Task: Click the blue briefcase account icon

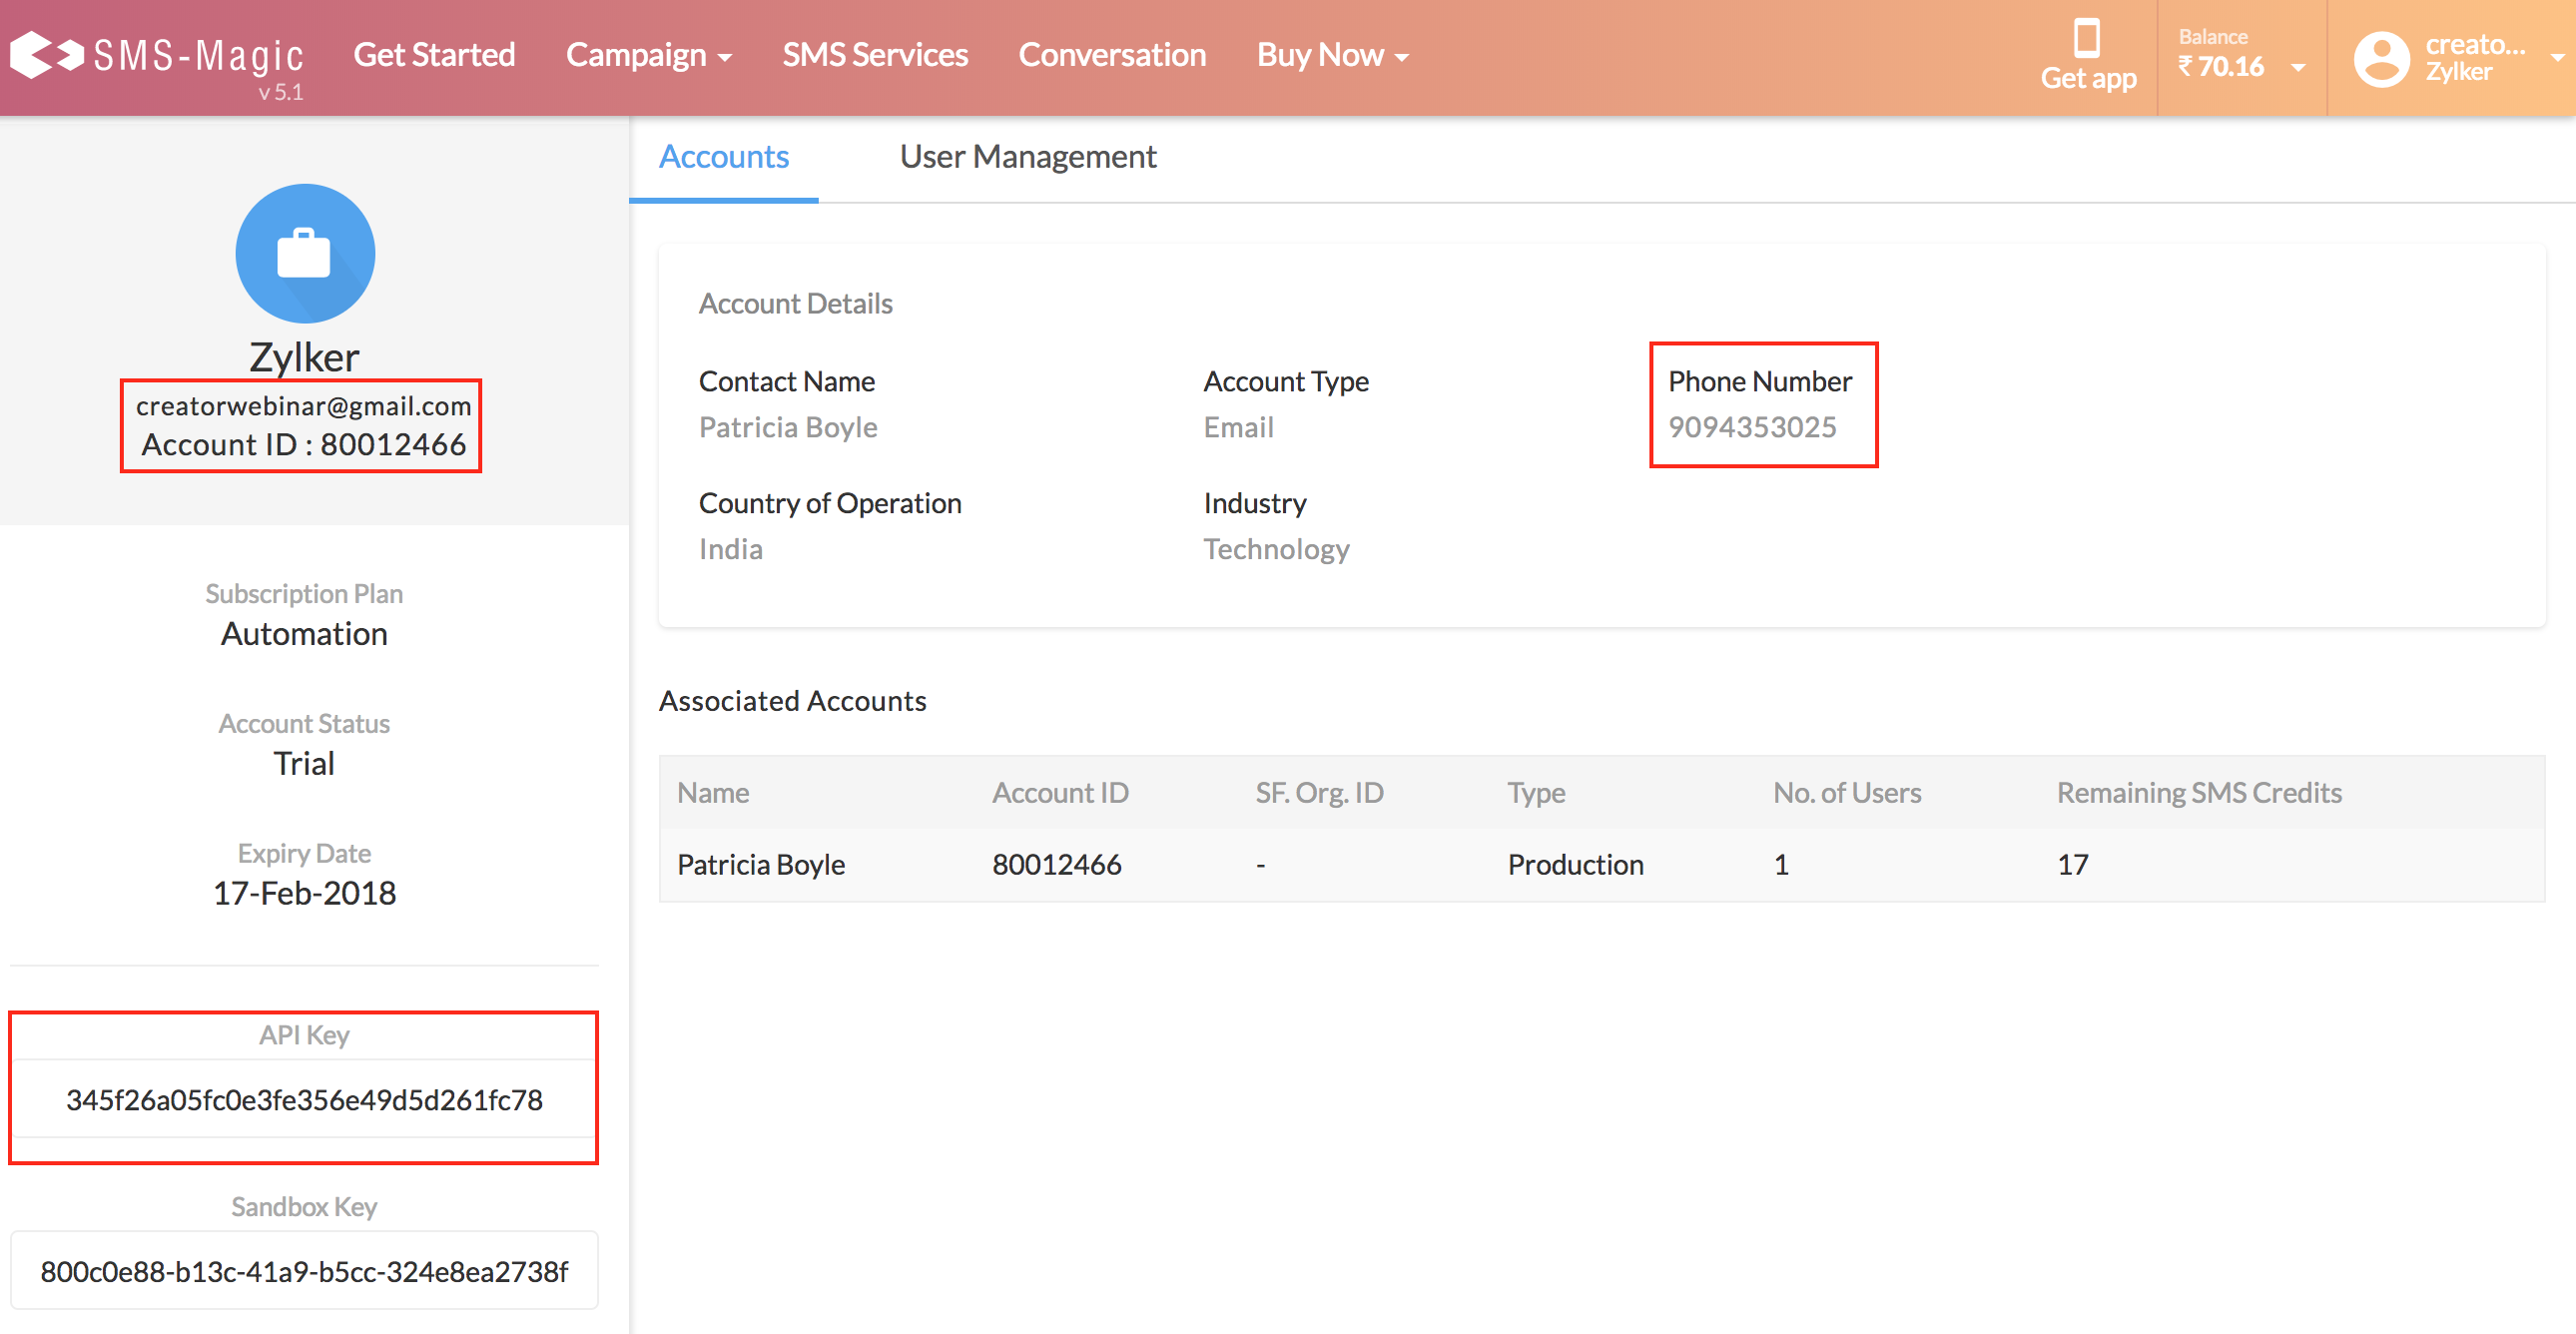Action: click(x=305, y=253)
